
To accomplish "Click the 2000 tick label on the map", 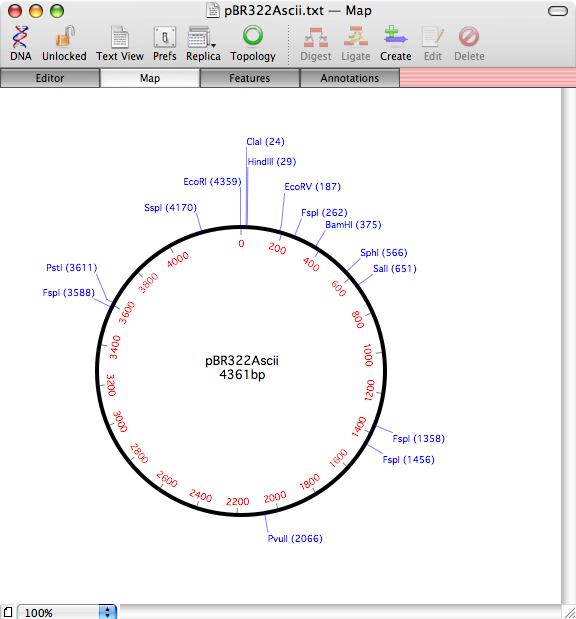I will (275, 497).
